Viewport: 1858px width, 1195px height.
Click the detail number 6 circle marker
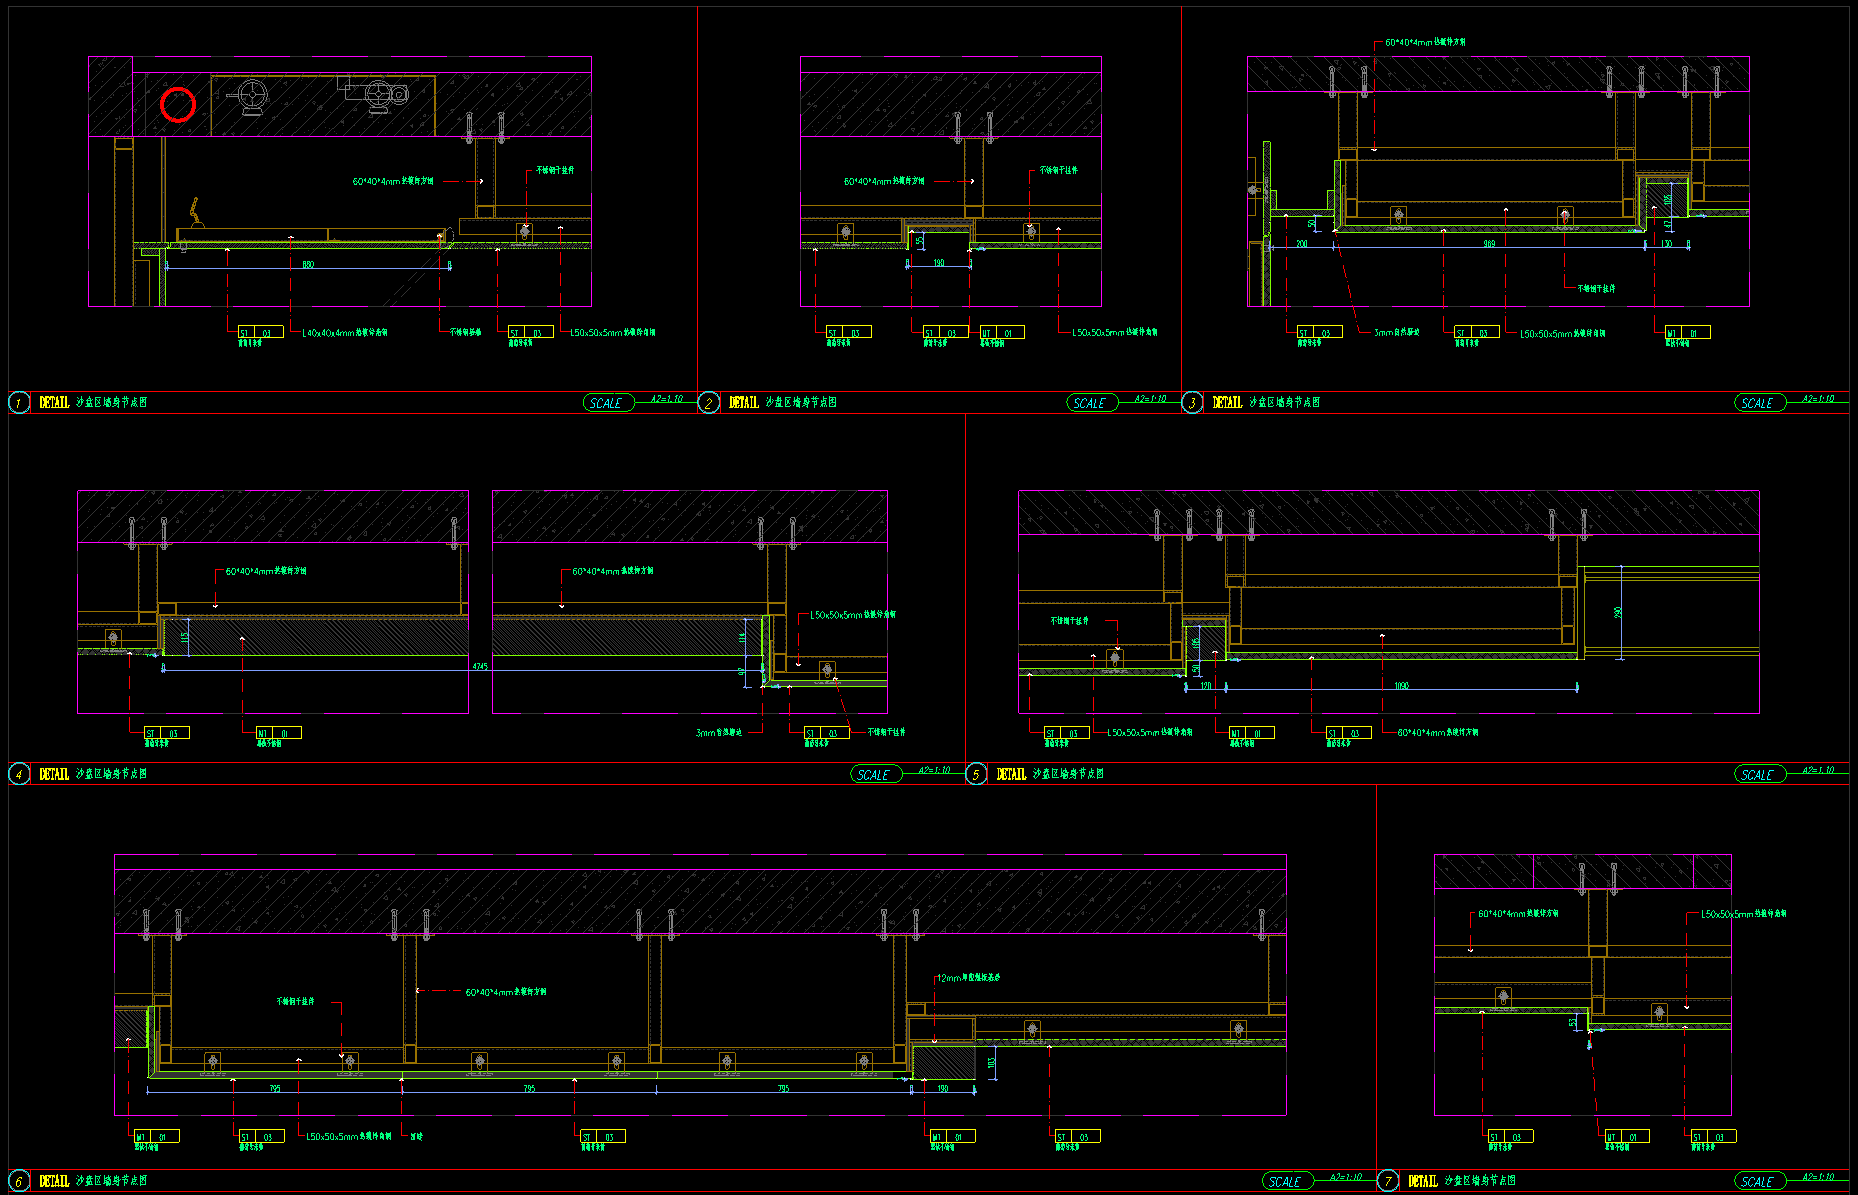[19, 1181]
